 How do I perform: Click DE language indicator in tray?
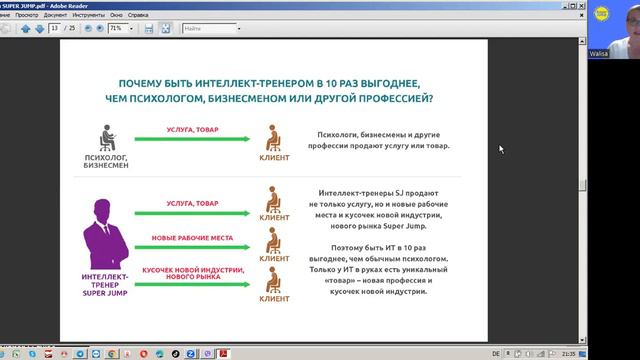click(x=496, y=354)
